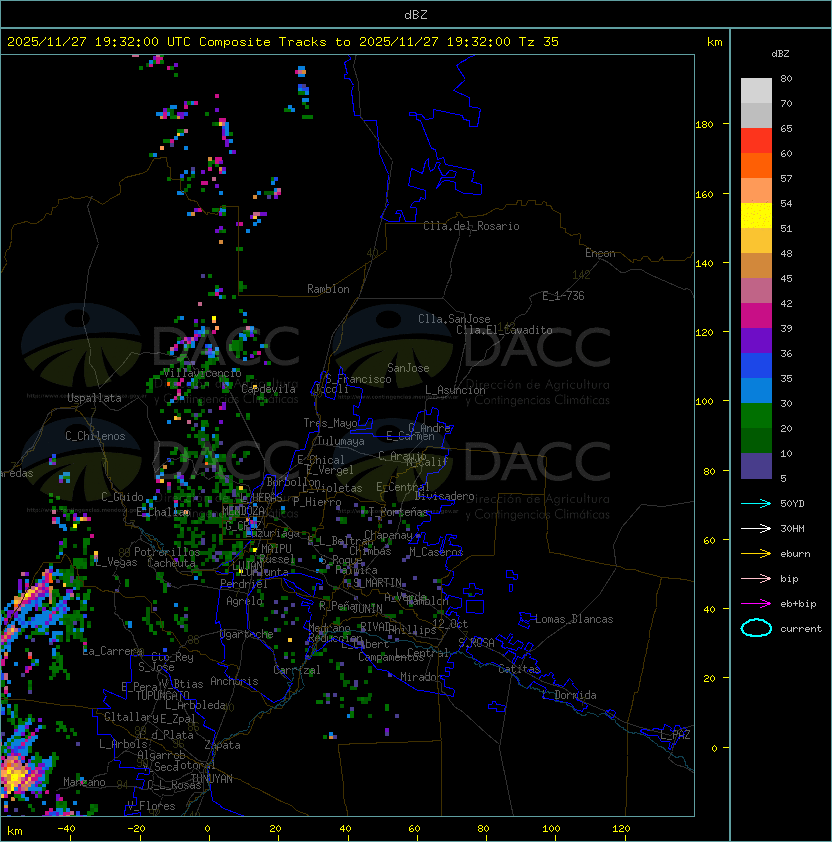Click the MAIPU city label

[276, 549]
